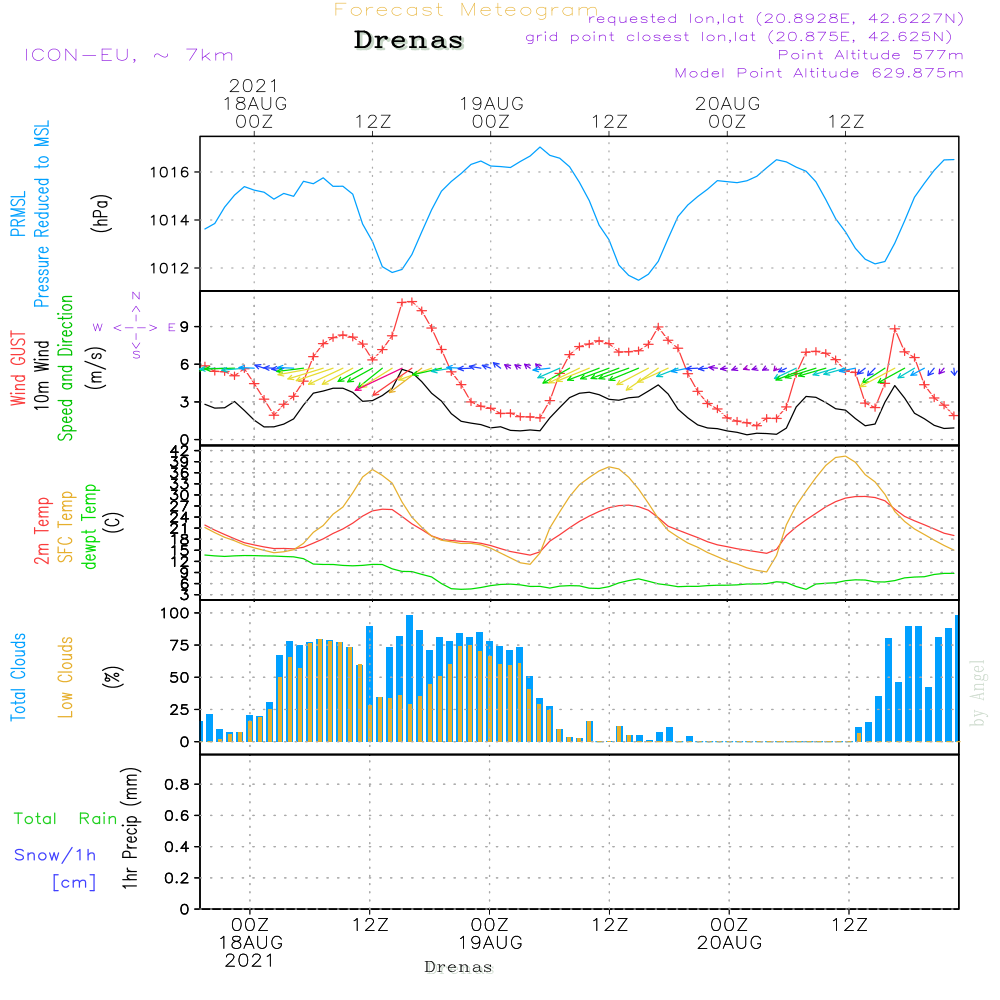Select the 'Pressure Reduced to MSL' label
The width and height of the screenshot is (1000, 1000).
tap(41, 214)
